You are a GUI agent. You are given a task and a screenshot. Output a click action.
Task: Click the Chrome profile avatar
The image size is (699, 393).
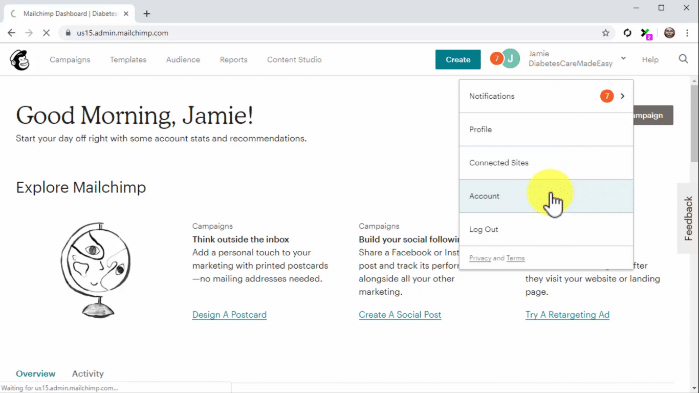coord(669,33)
